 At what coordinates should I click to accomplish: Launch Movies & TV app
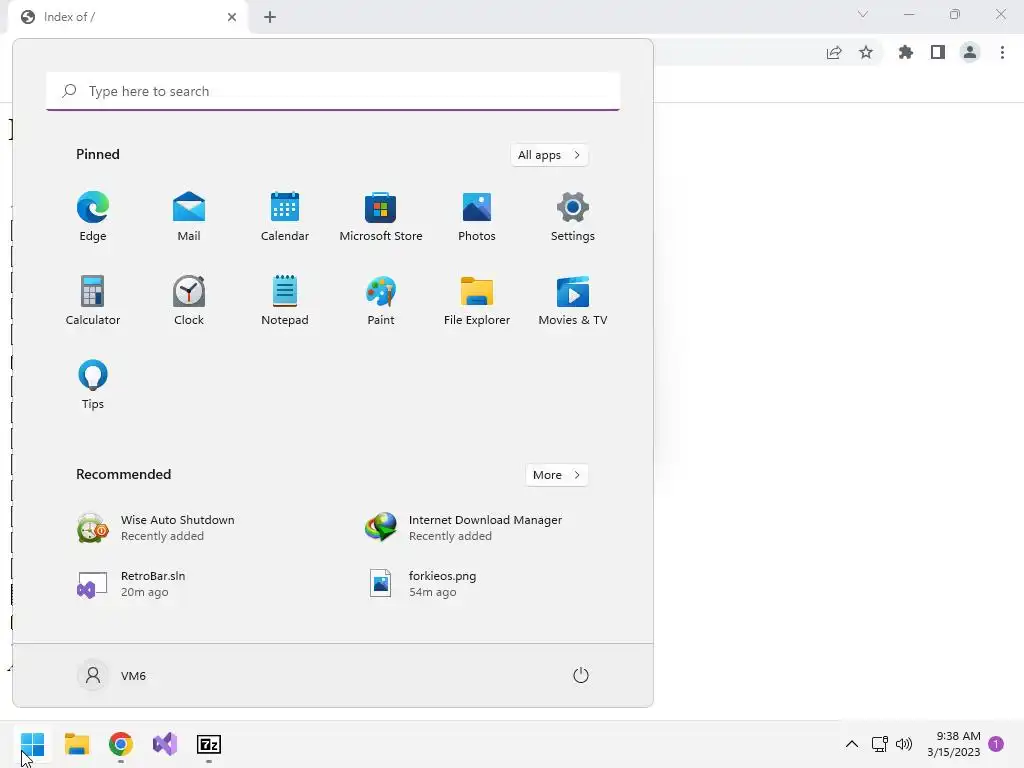pyautogui.click(x=573, y=300)
